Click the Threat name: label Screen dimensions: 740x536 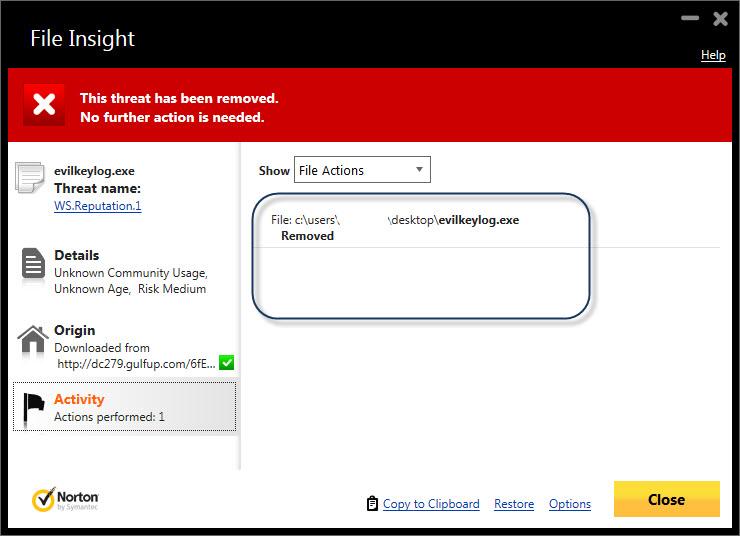pos(97,189)
